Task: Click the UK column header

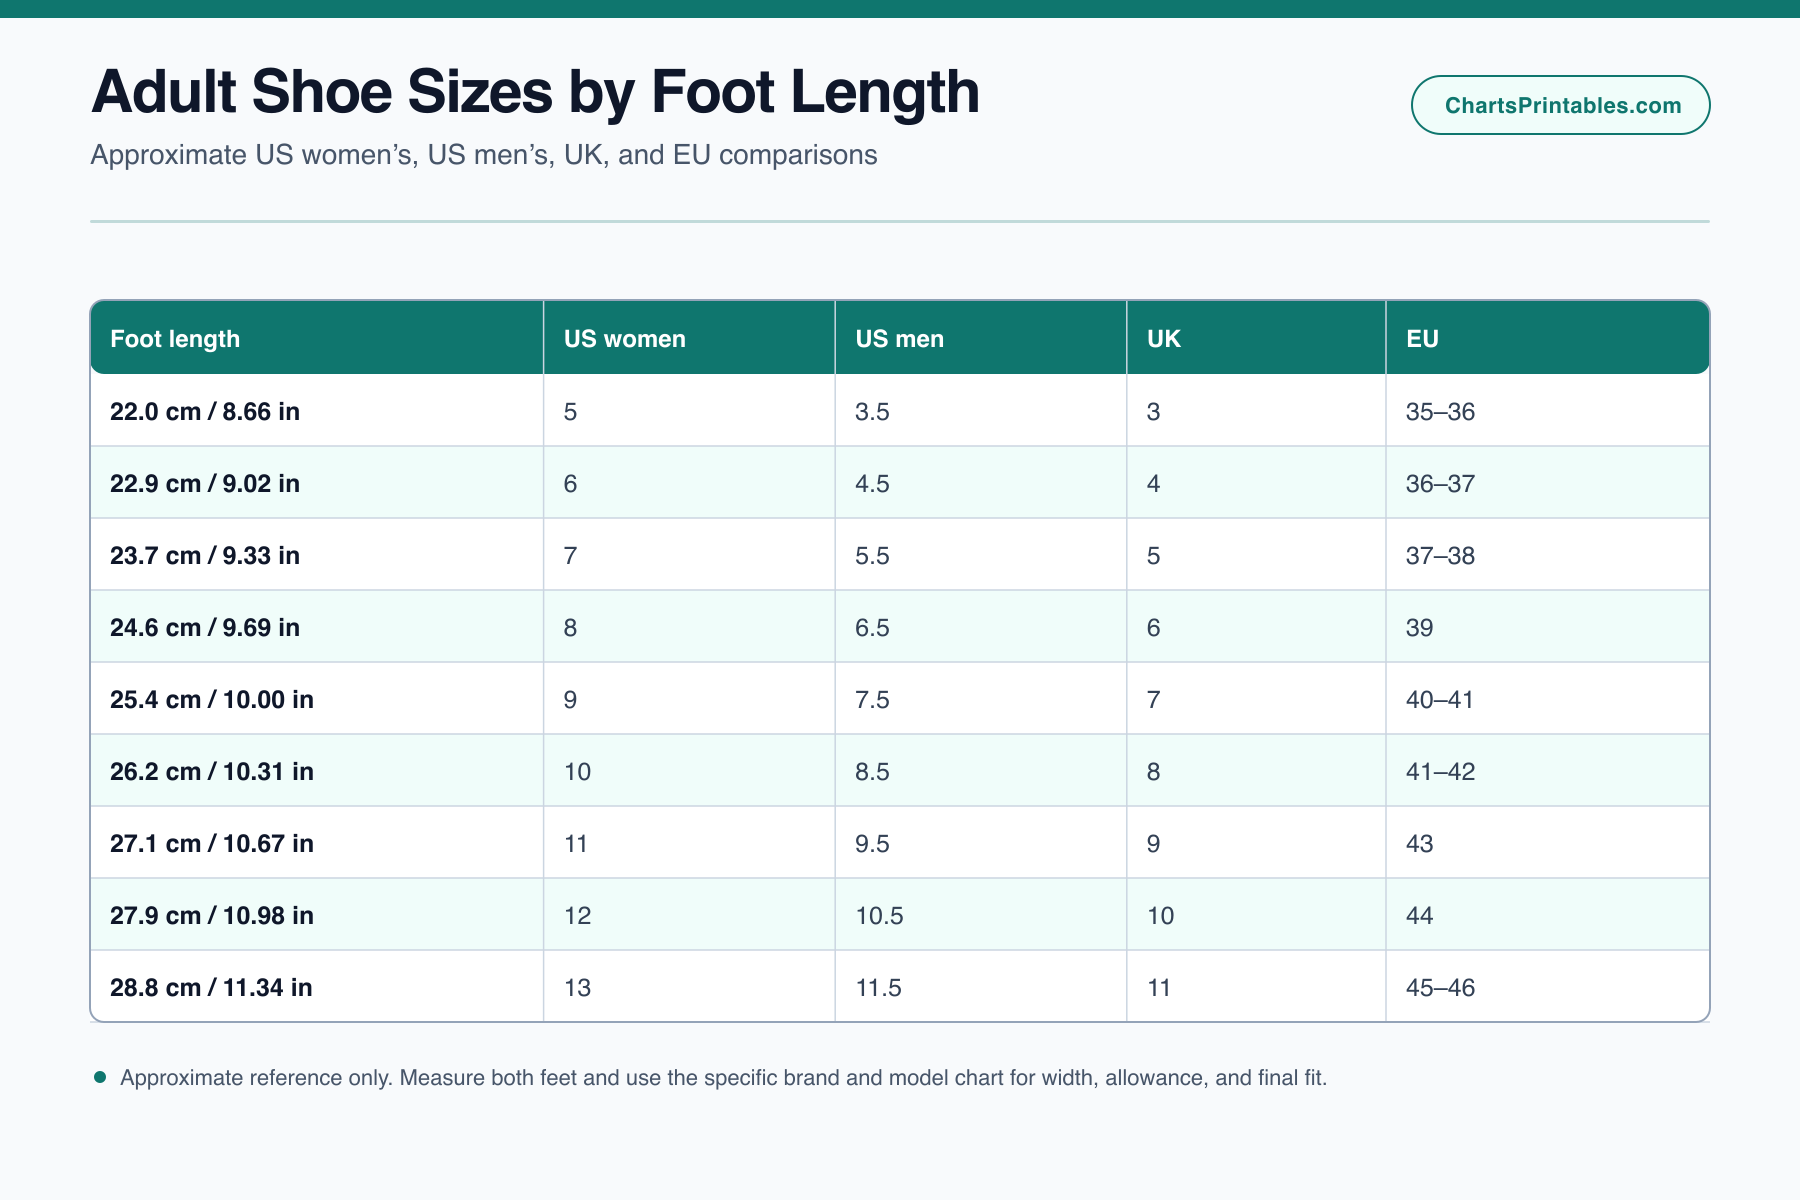Action: click(1256, 338)
